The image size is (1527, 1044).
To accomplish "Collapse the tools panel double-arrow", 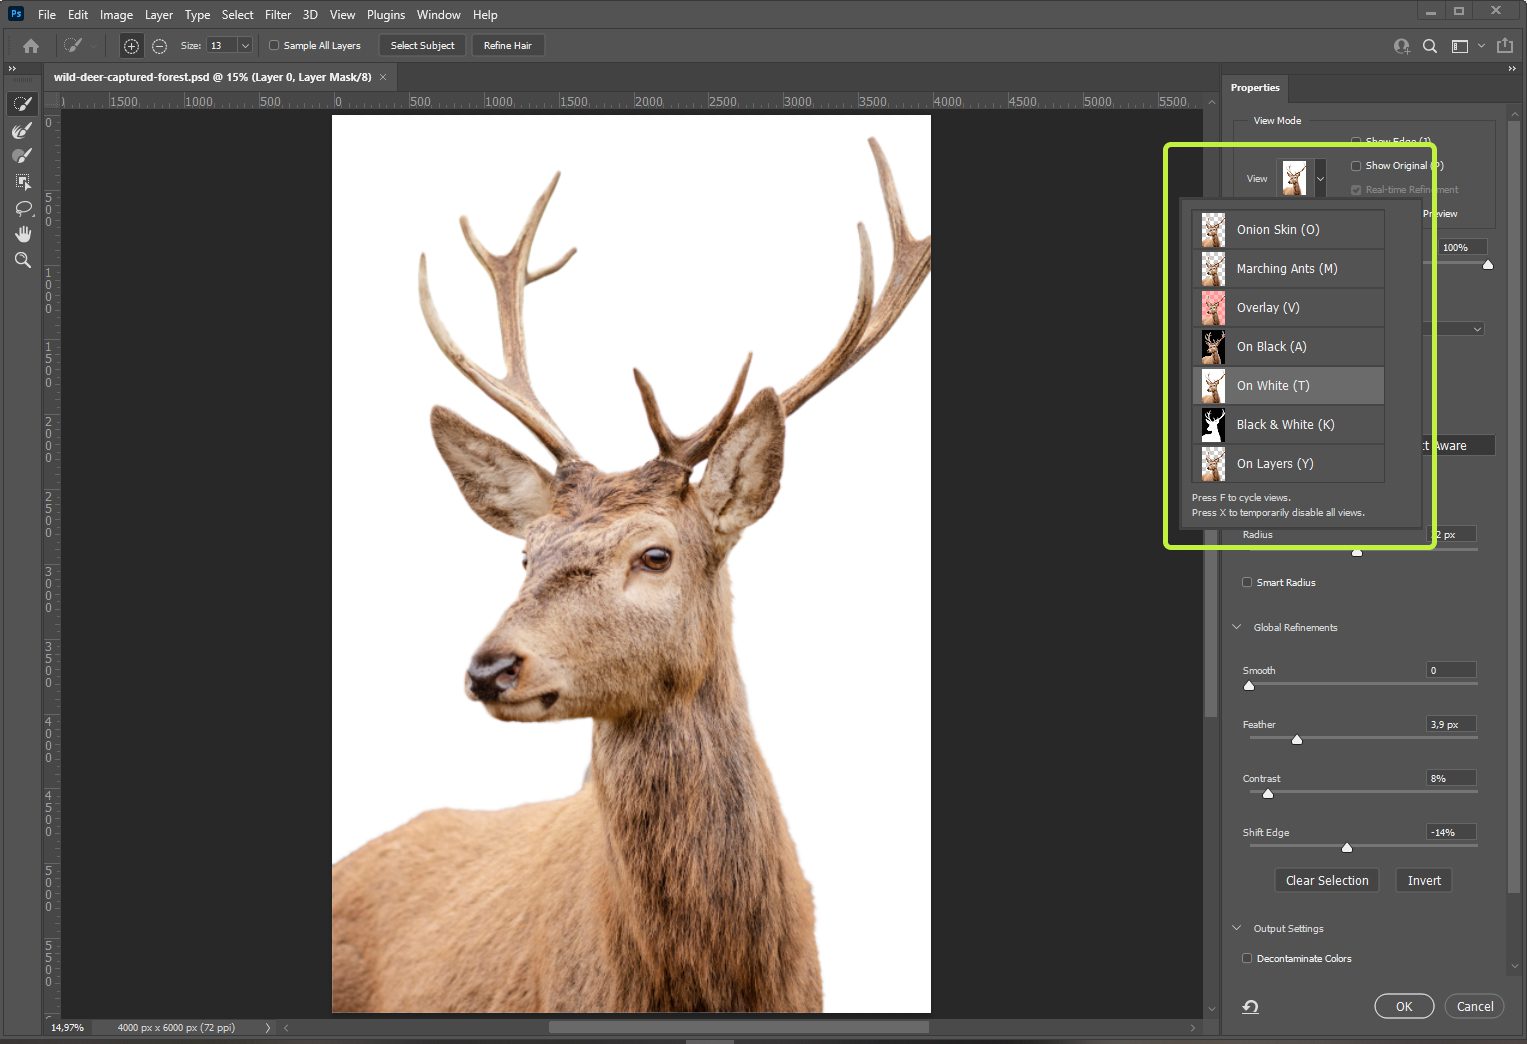I will point(12,69).
